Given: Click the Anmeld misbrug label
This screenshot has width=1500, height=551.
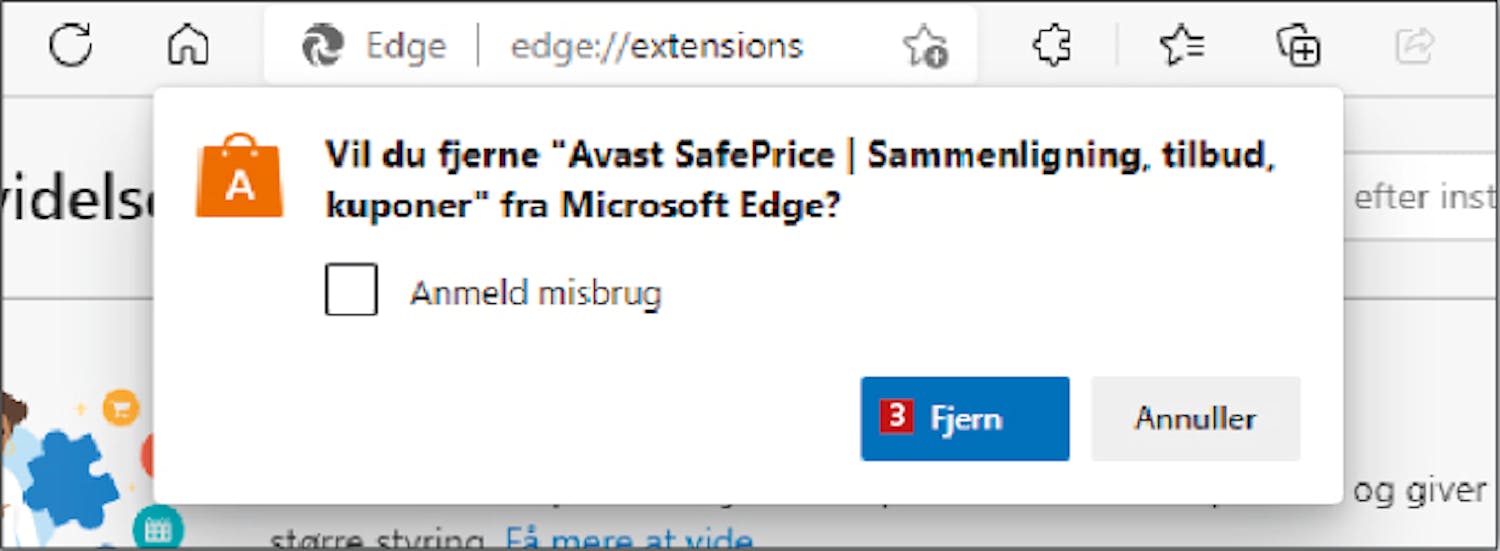Looking at the screenshot, I should tap(536, 293).
